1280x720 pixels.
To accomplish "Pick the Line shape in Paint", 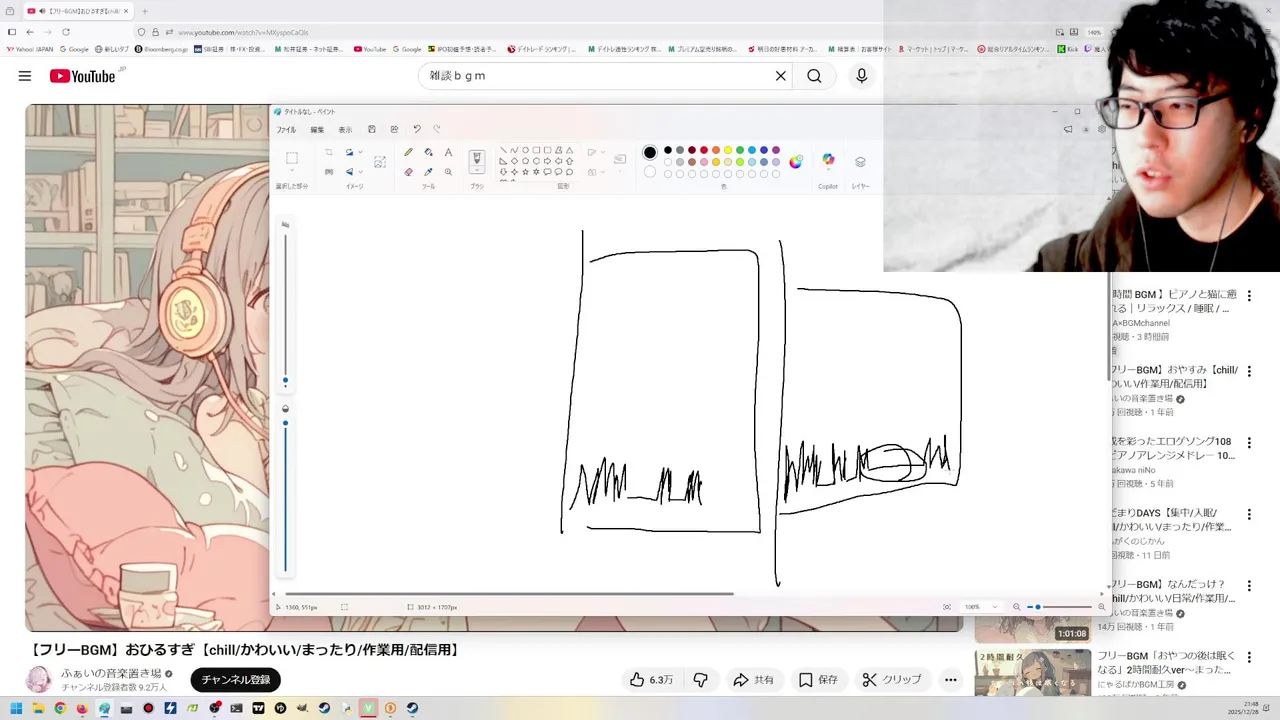I will [x=503, y=149].
